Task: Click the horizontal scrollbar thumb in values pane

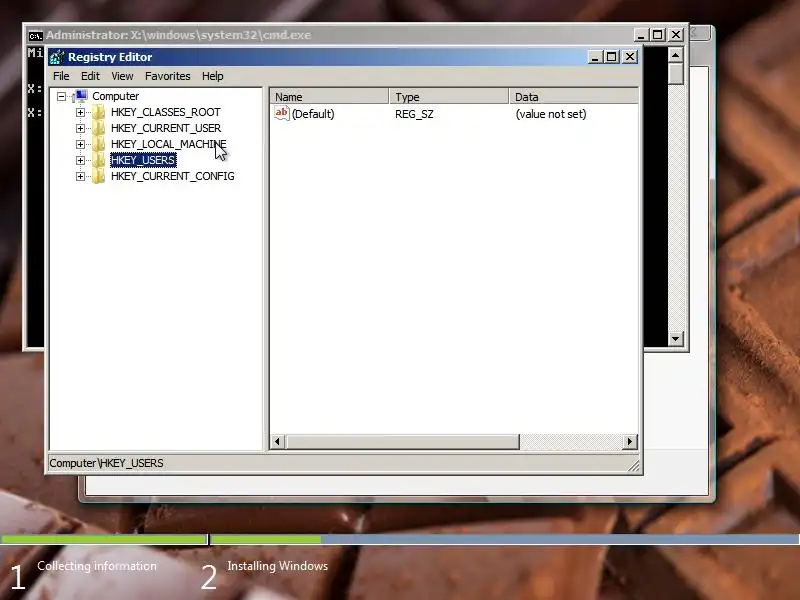Action: coord(403,441)
